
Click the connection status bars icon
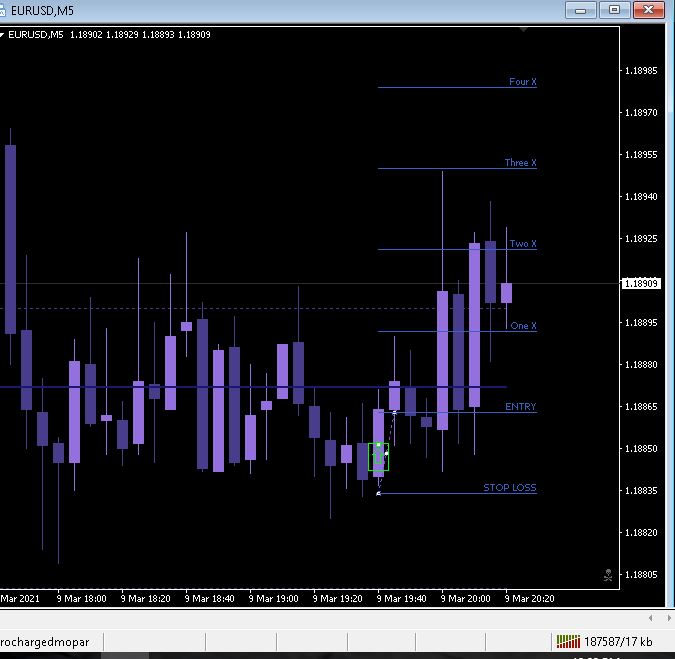click(x=568, y=641)
